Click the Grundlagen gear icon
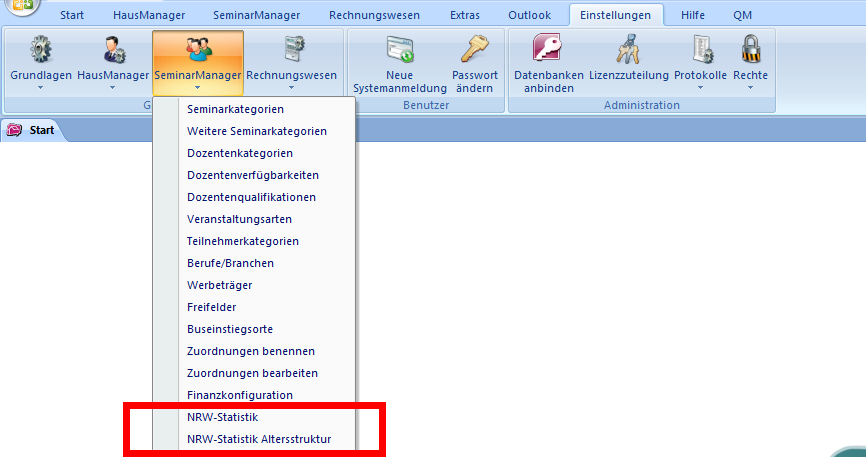This screenshot has width=866, height=457. (40, 49)
